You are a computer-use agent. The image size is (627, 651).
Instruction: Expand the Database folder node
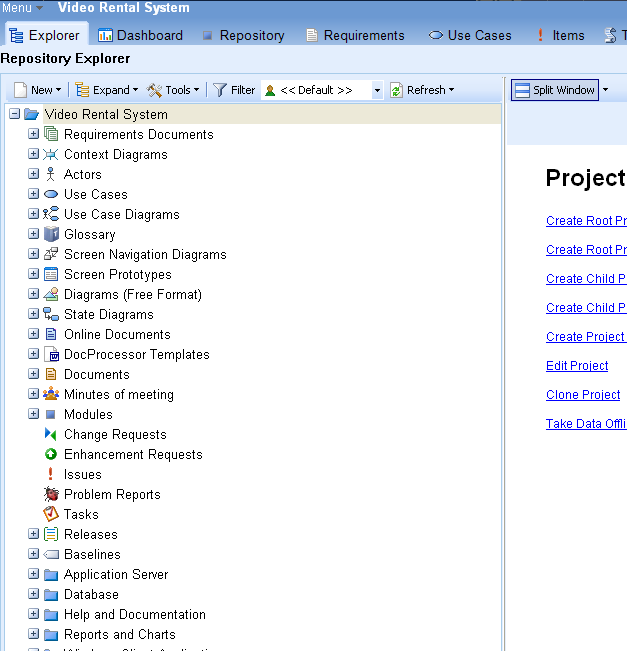(x=34, y=594)
